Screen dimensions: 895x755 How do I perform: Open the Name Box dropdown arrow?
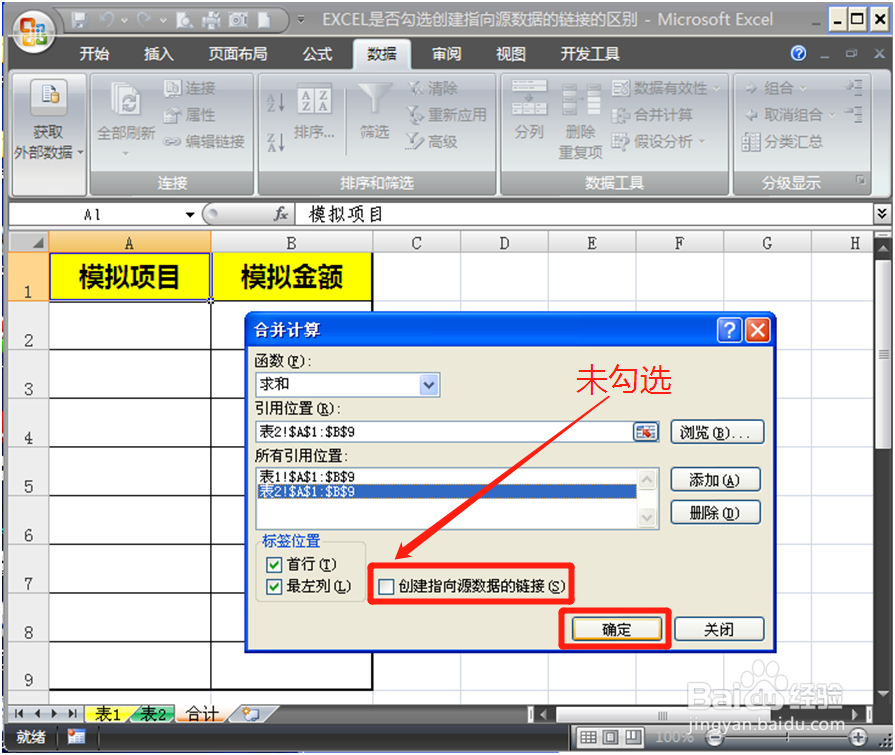tap(191, 213)
